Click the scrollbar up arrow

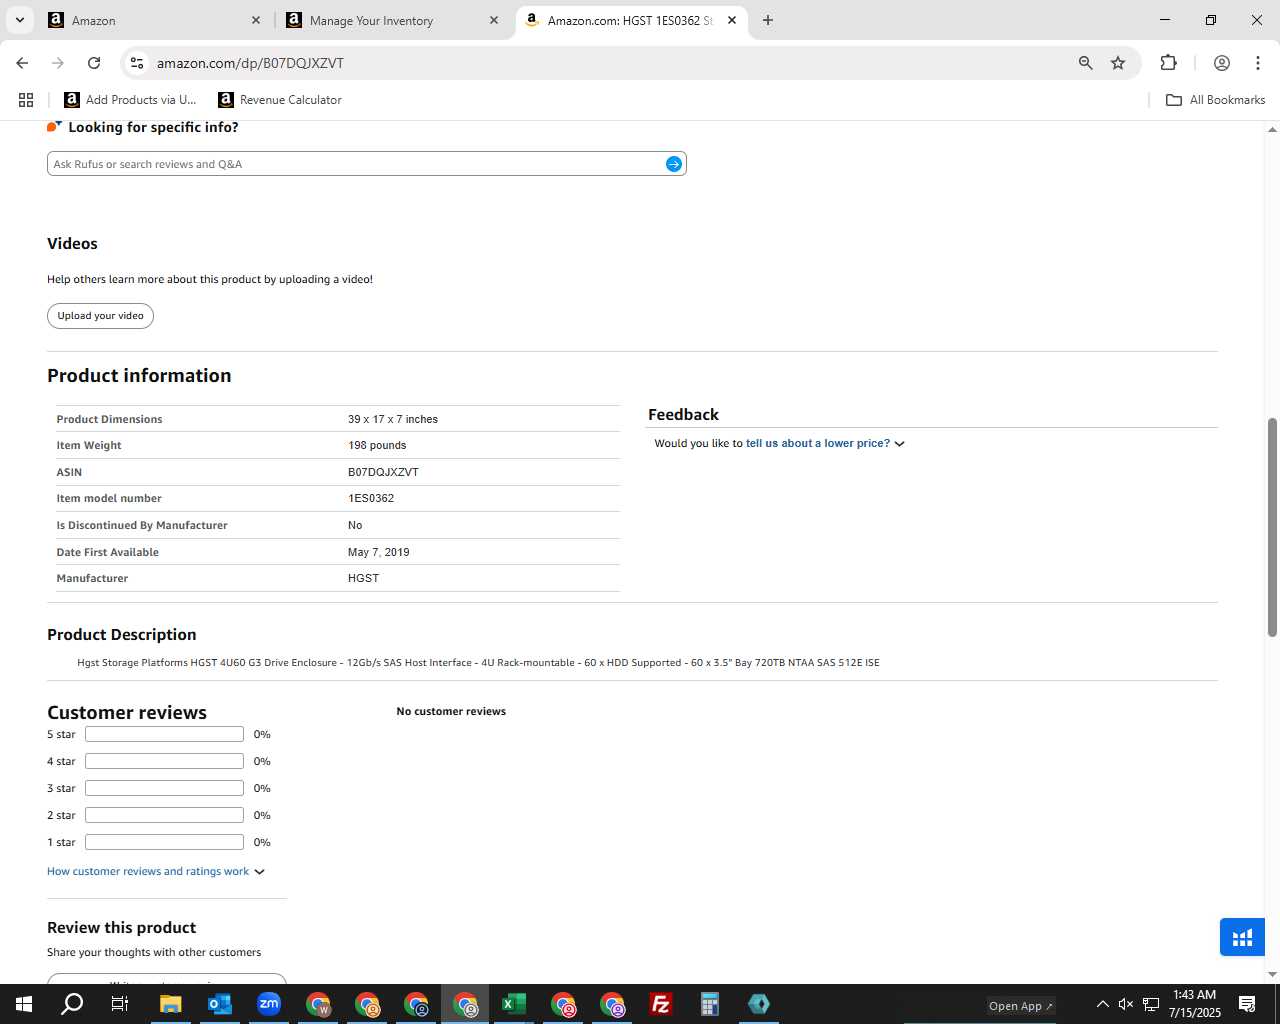tap(1272, 129)
